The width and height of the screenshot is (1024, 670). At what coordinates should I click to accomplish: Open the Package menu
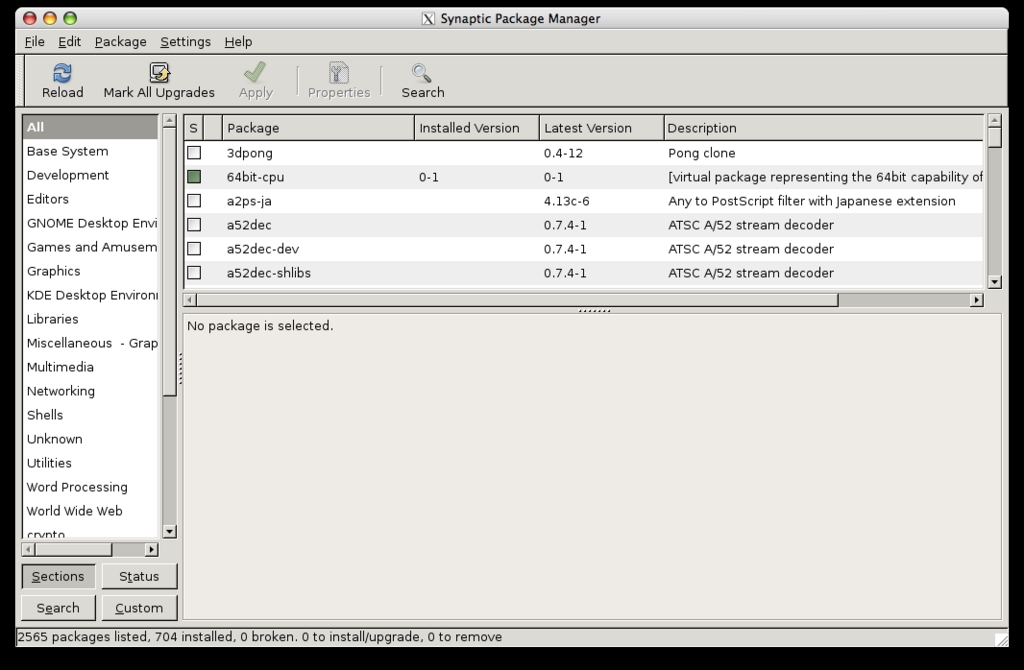pos(120,42)
